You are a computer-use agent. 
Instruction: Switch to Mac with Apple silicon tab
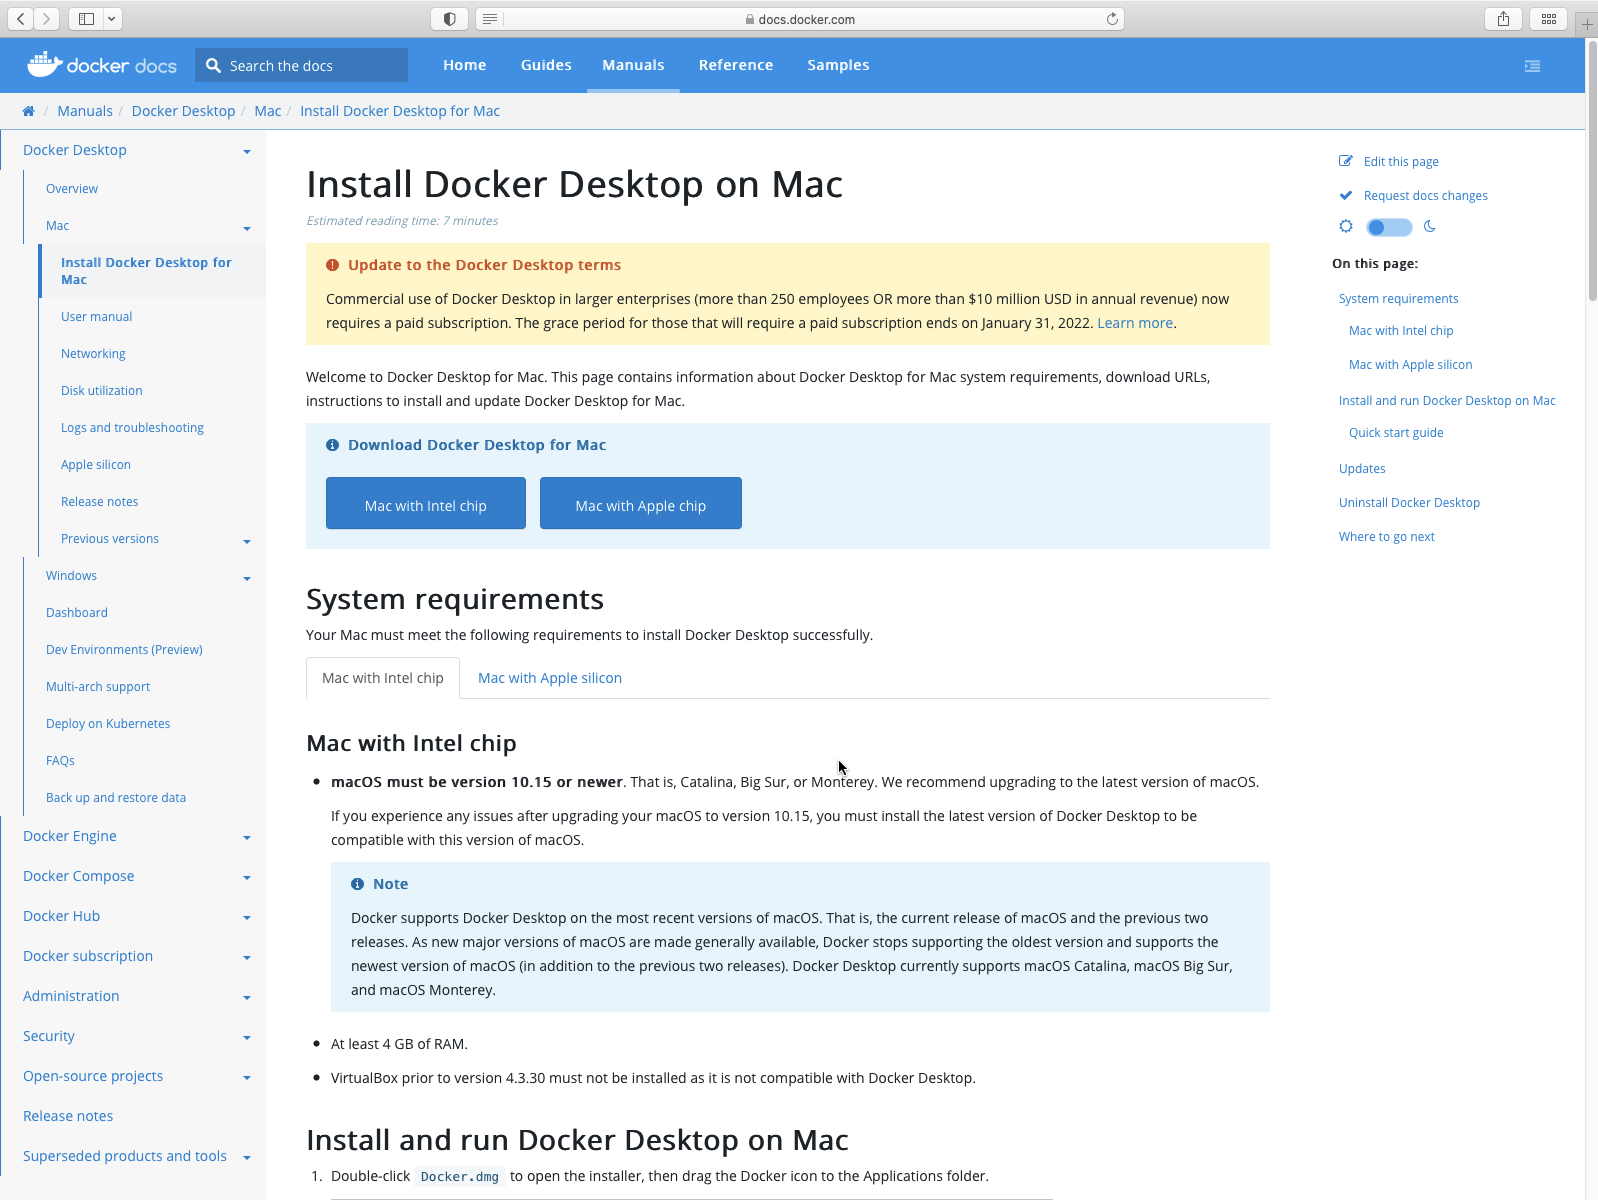tap(549, 678)
